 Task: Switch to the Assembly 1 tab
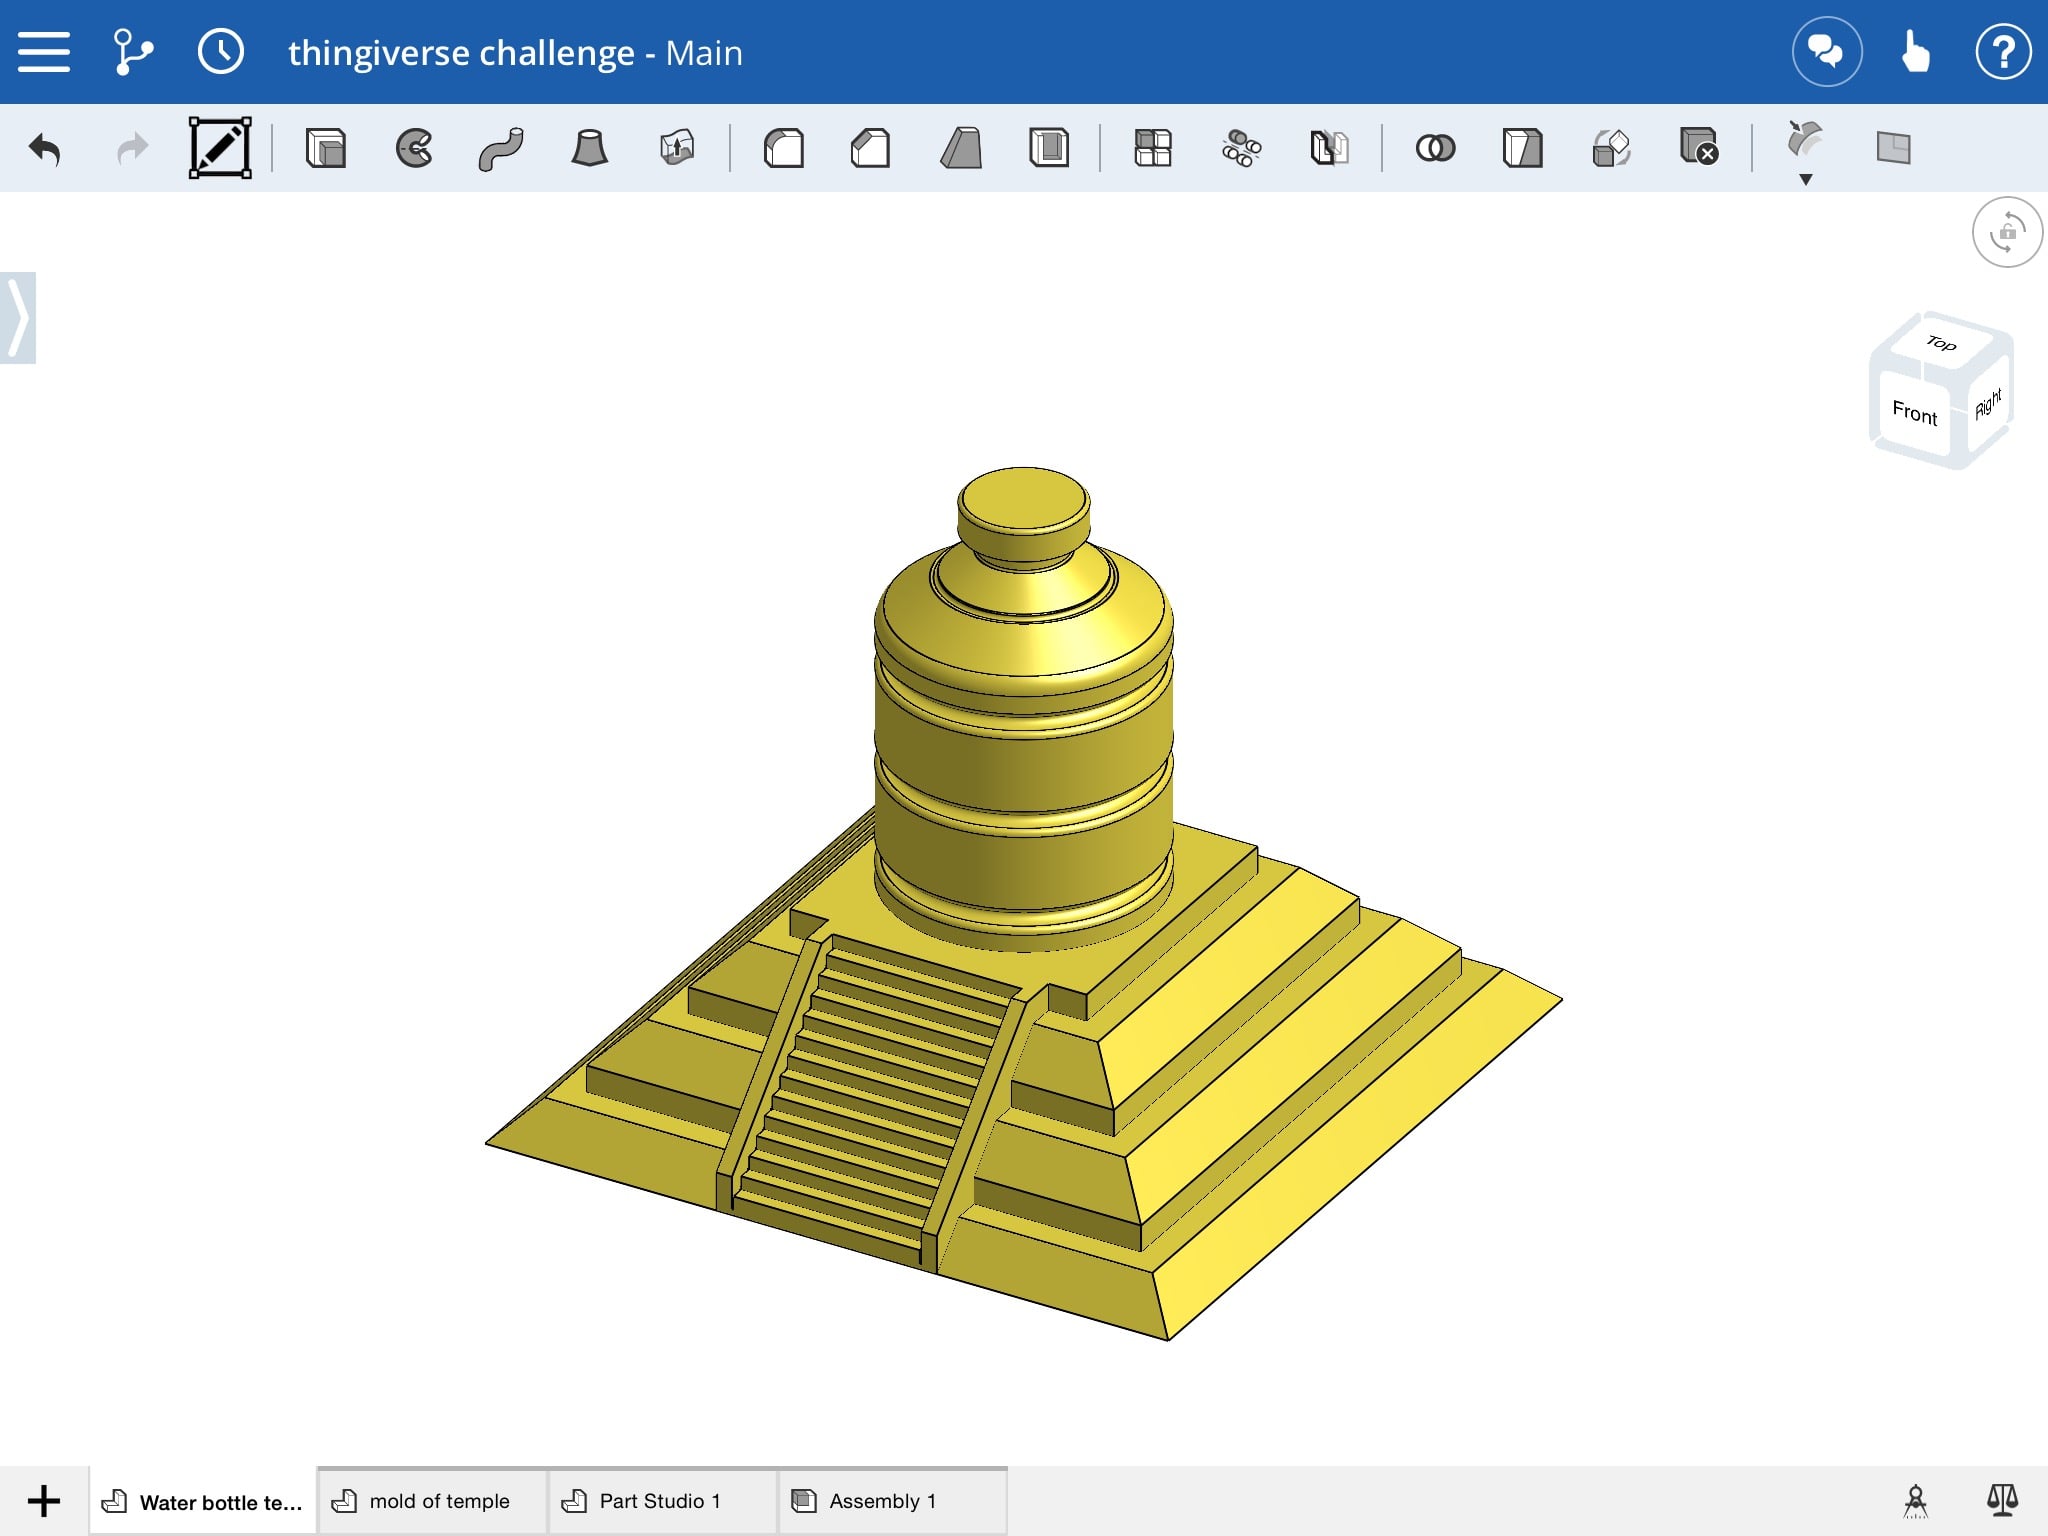tap(892, 1501)
